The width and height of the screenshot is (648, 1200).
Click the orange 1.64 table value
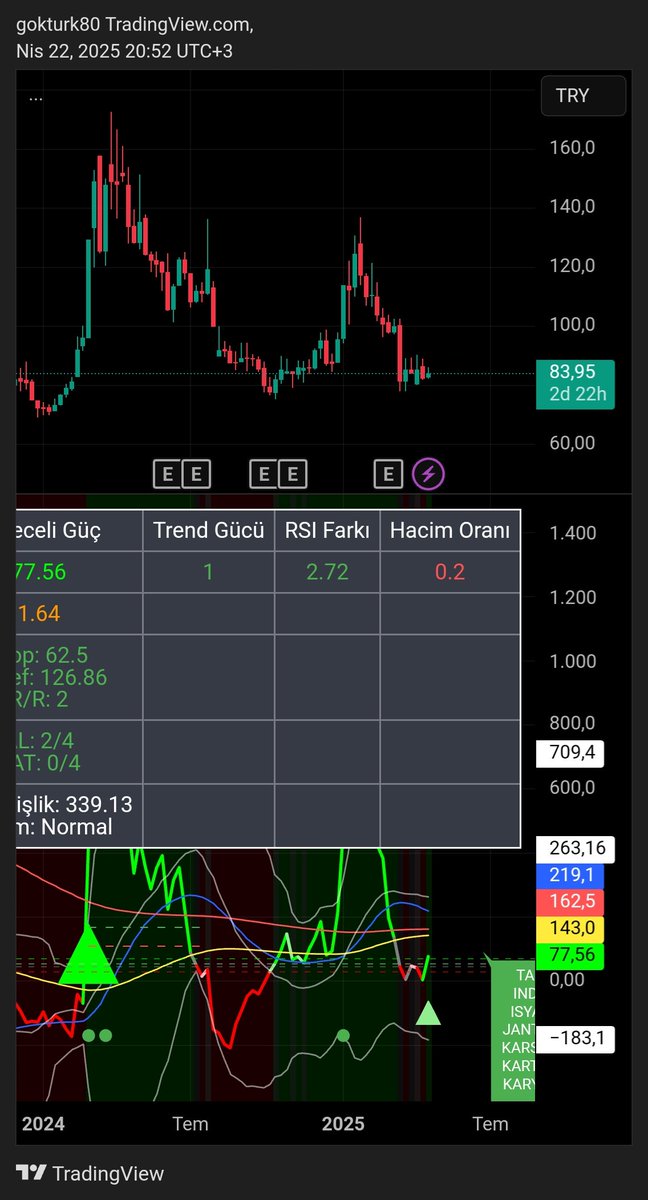(x=39, y=614)
